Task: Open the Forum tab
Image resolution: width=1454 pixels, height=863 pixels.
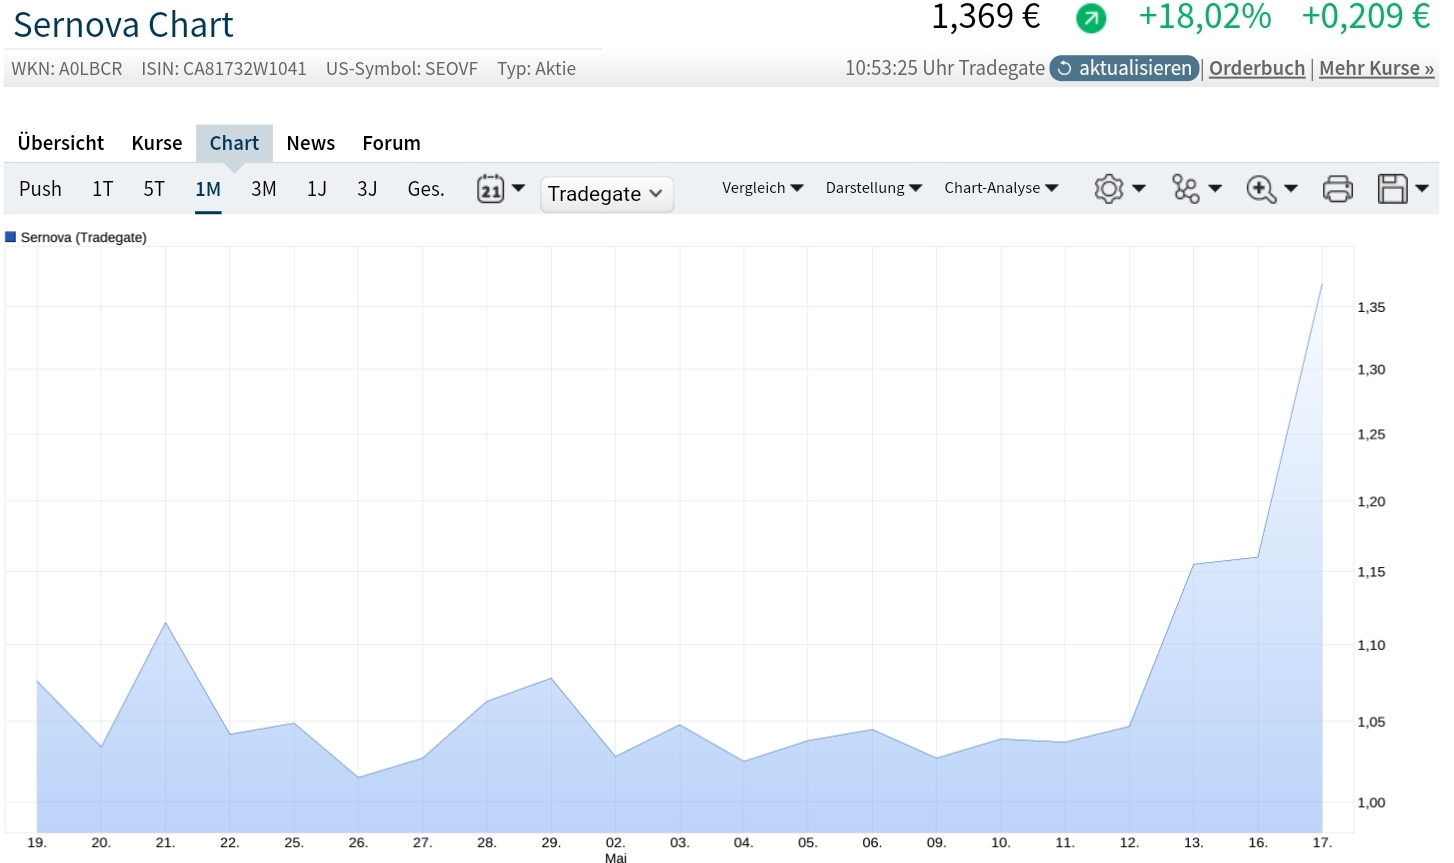Action: pyautogui.click(x=391, y=143)
